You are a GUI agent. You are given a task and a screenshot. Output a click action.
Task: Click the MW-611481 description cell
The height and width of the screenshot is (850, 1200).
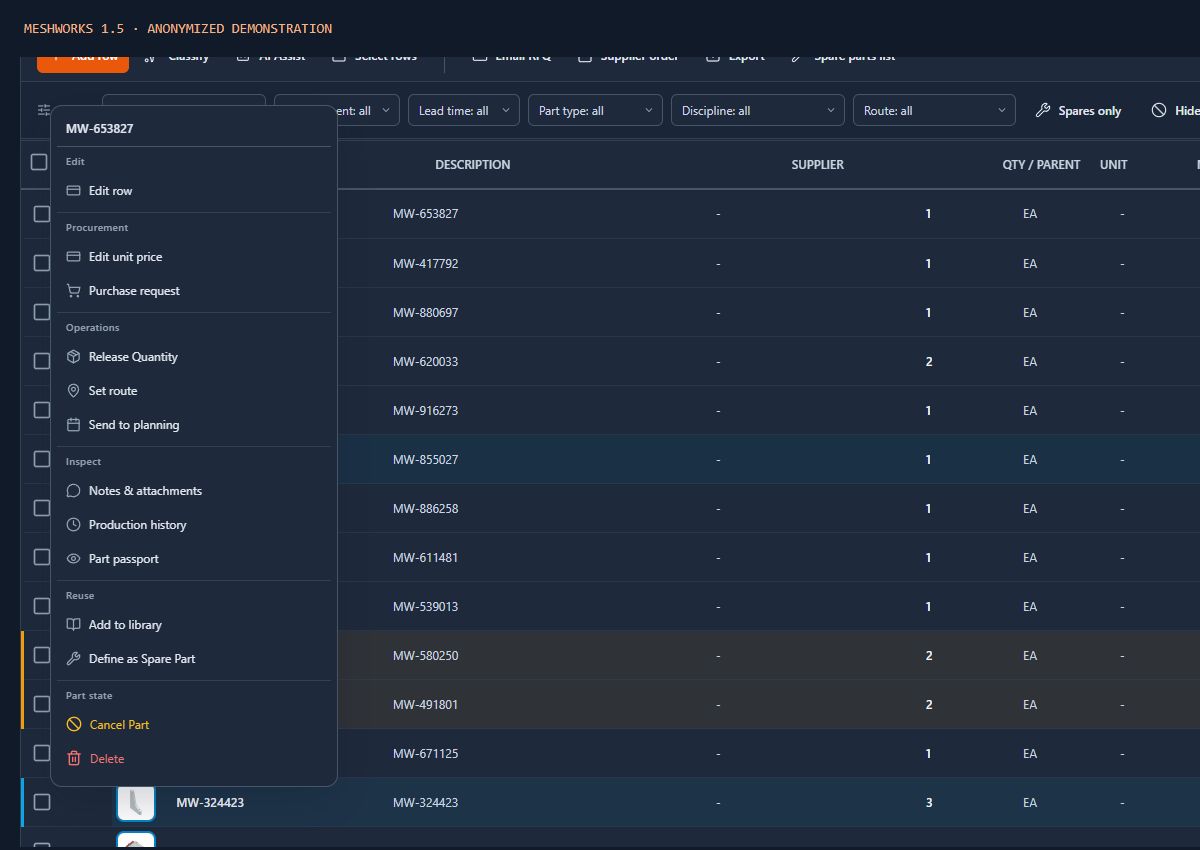(426, 558)
